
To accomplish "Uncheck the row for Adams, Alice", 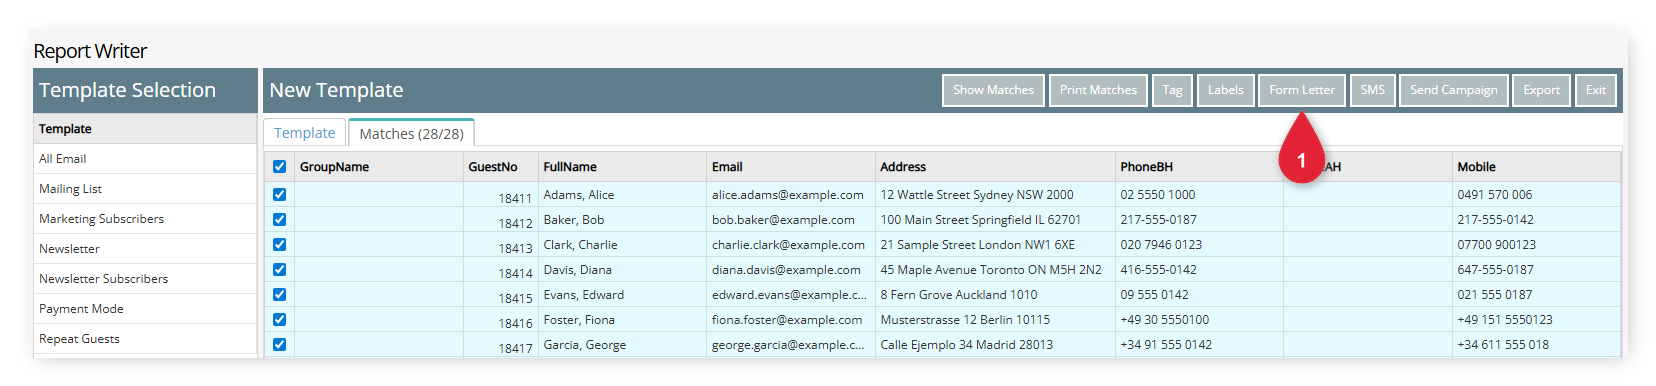I will [279, 195].
